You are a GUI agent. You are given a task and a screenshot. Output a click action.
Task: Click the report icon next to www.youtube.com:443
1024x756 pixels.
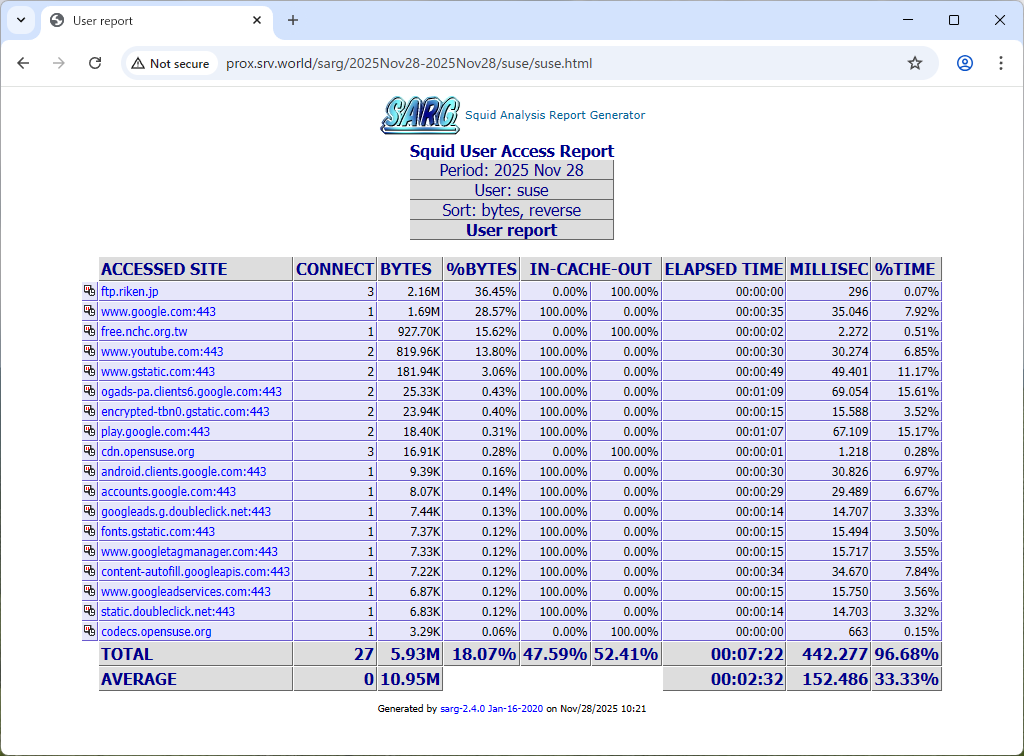click(x=89, y=351)
